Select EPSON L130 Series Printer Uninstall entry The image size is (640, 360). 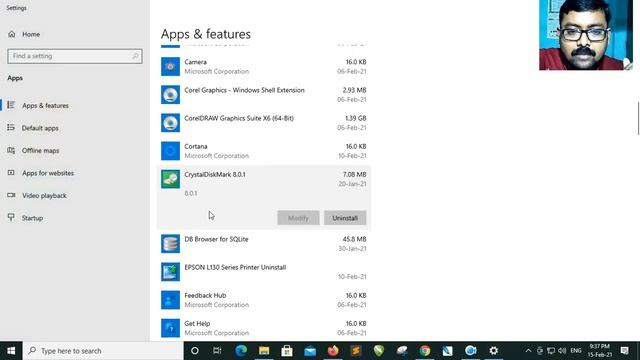[x=235, y=267]
